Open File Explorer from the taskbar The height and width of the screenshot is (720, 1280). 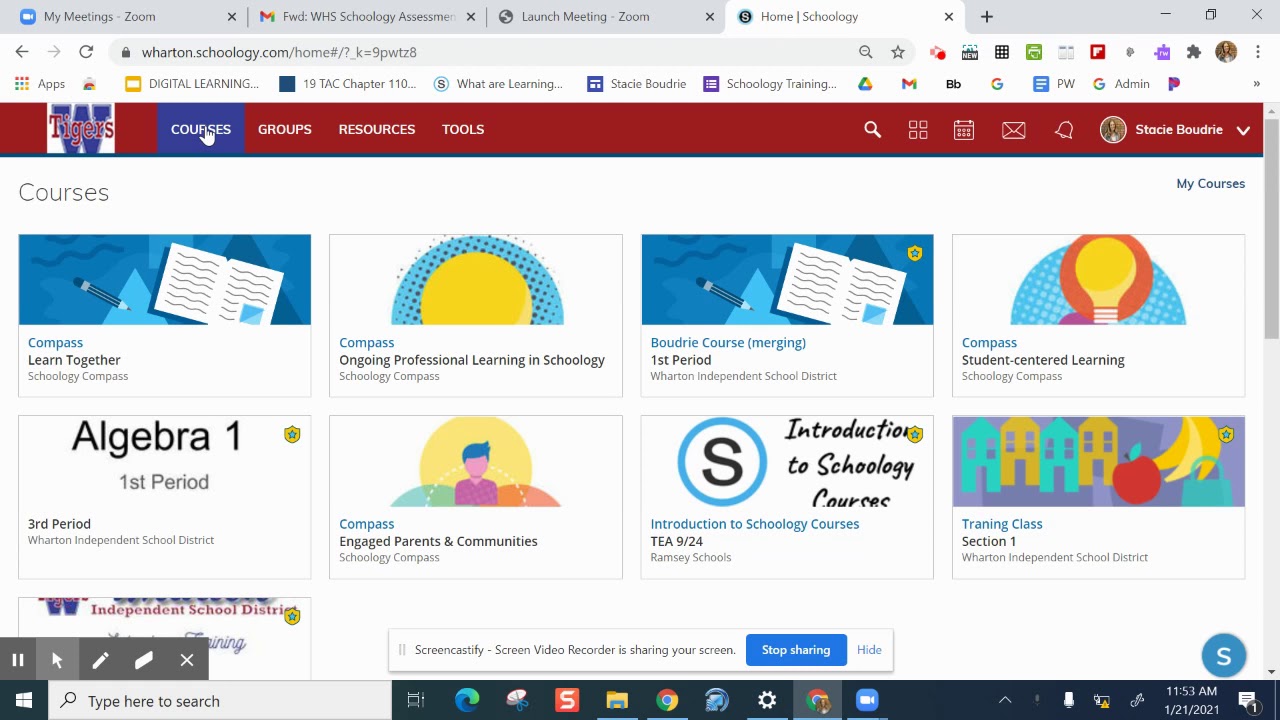pyautogui.click(x=617, y=700)
